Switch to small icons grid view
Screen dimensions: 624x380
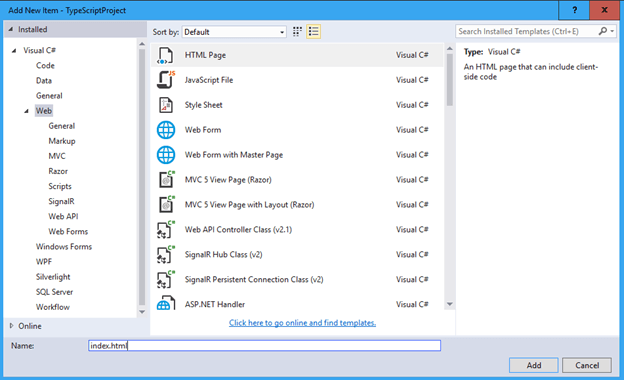click(x=297, y=31)
